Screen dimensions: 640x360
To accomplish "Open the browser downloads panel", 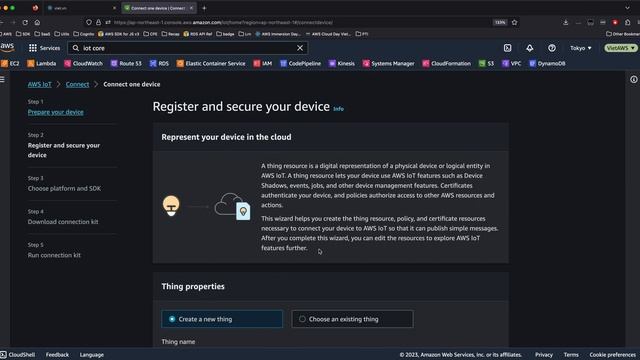I will click(x=565, y=22).
